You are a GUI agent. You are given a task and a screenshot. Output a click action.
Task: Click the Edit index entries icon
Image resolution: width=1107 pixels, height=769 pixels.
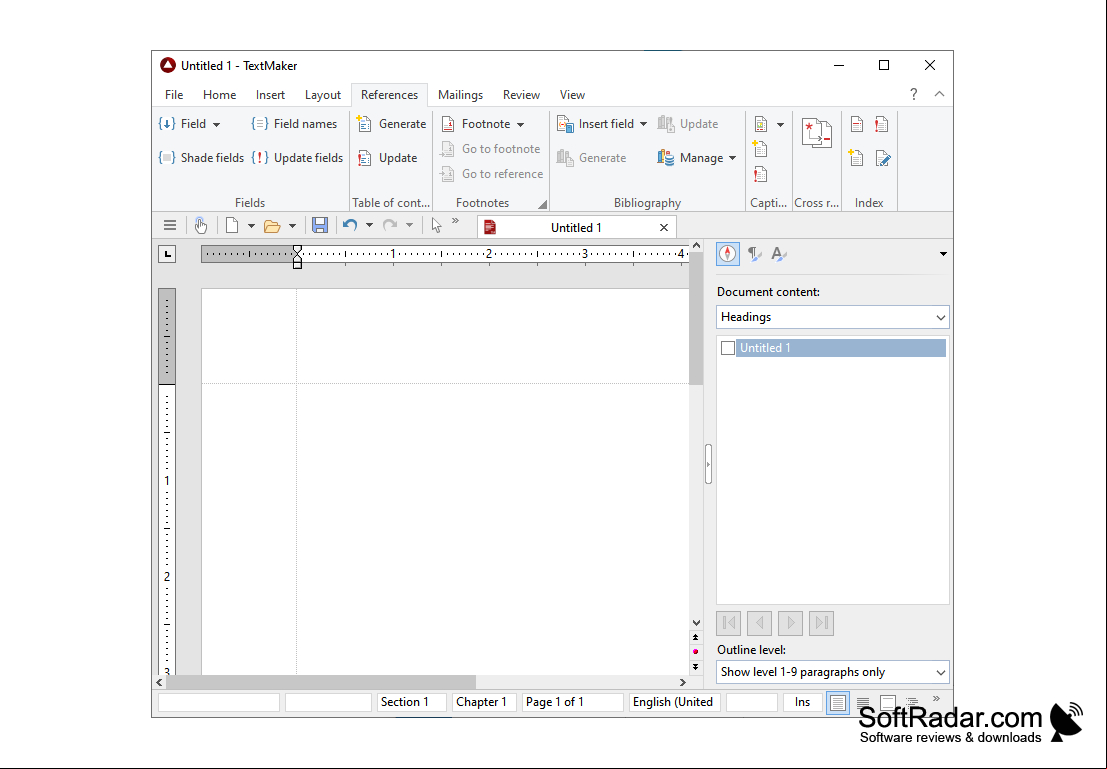882,158
